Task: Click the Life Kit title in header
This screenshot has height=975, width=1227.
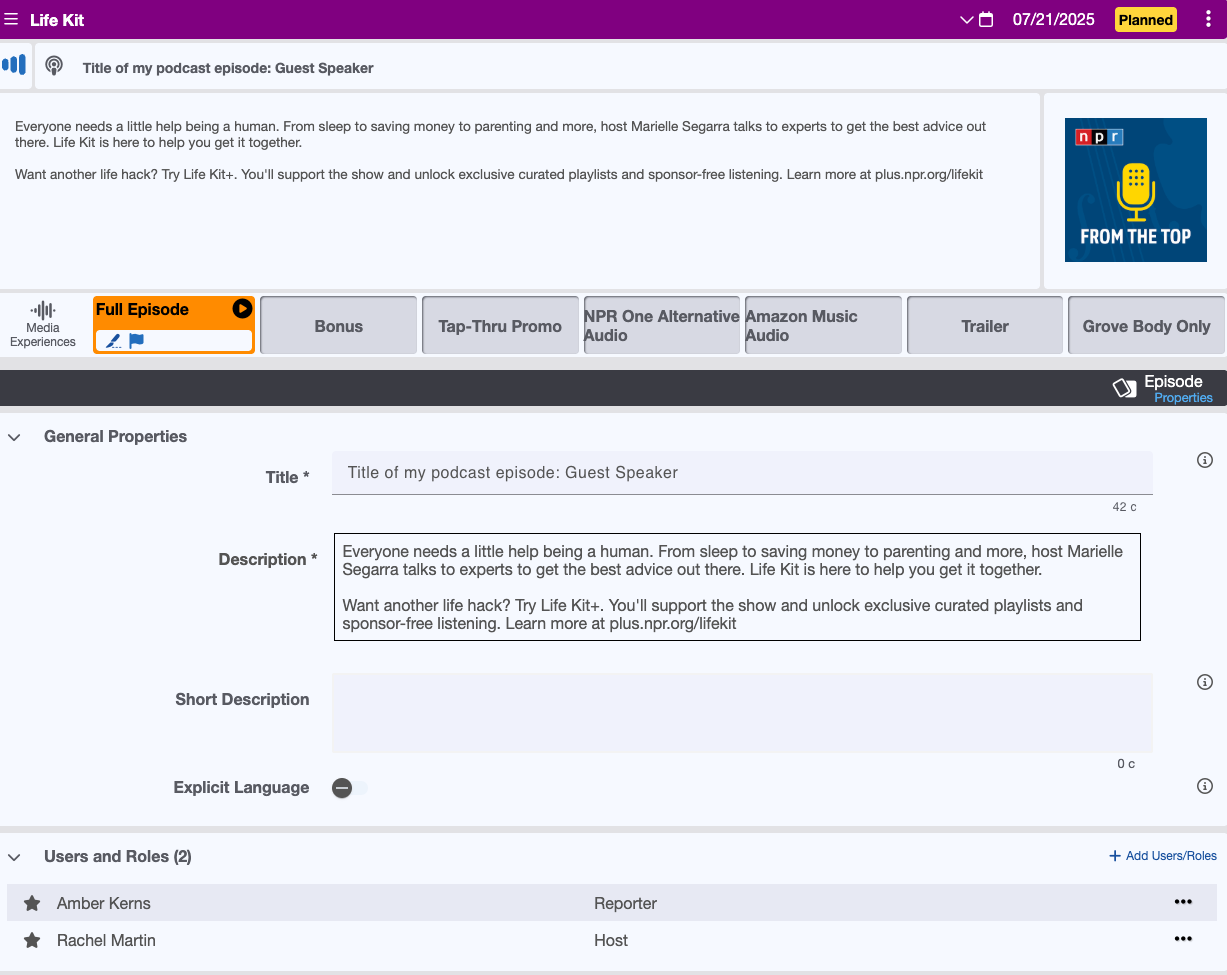Action: tap(57, 20)
